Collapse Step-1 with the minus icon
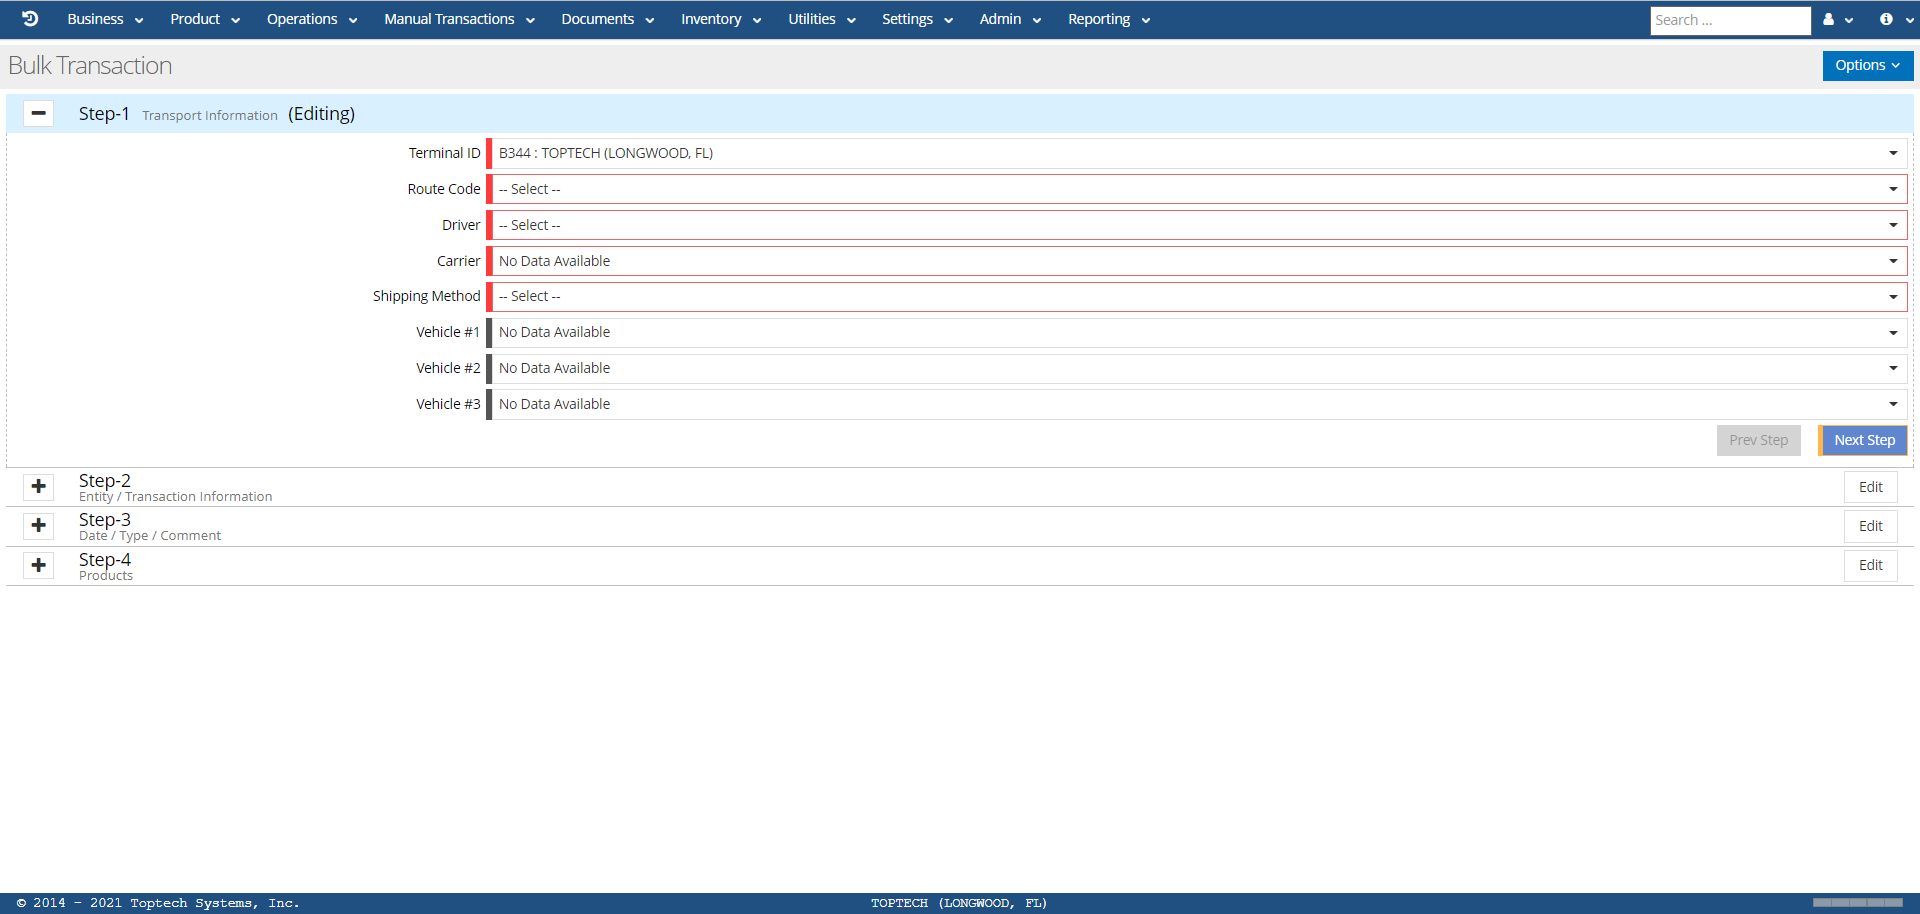This screenshot has height=914, width=1920. tap(38, 114)
